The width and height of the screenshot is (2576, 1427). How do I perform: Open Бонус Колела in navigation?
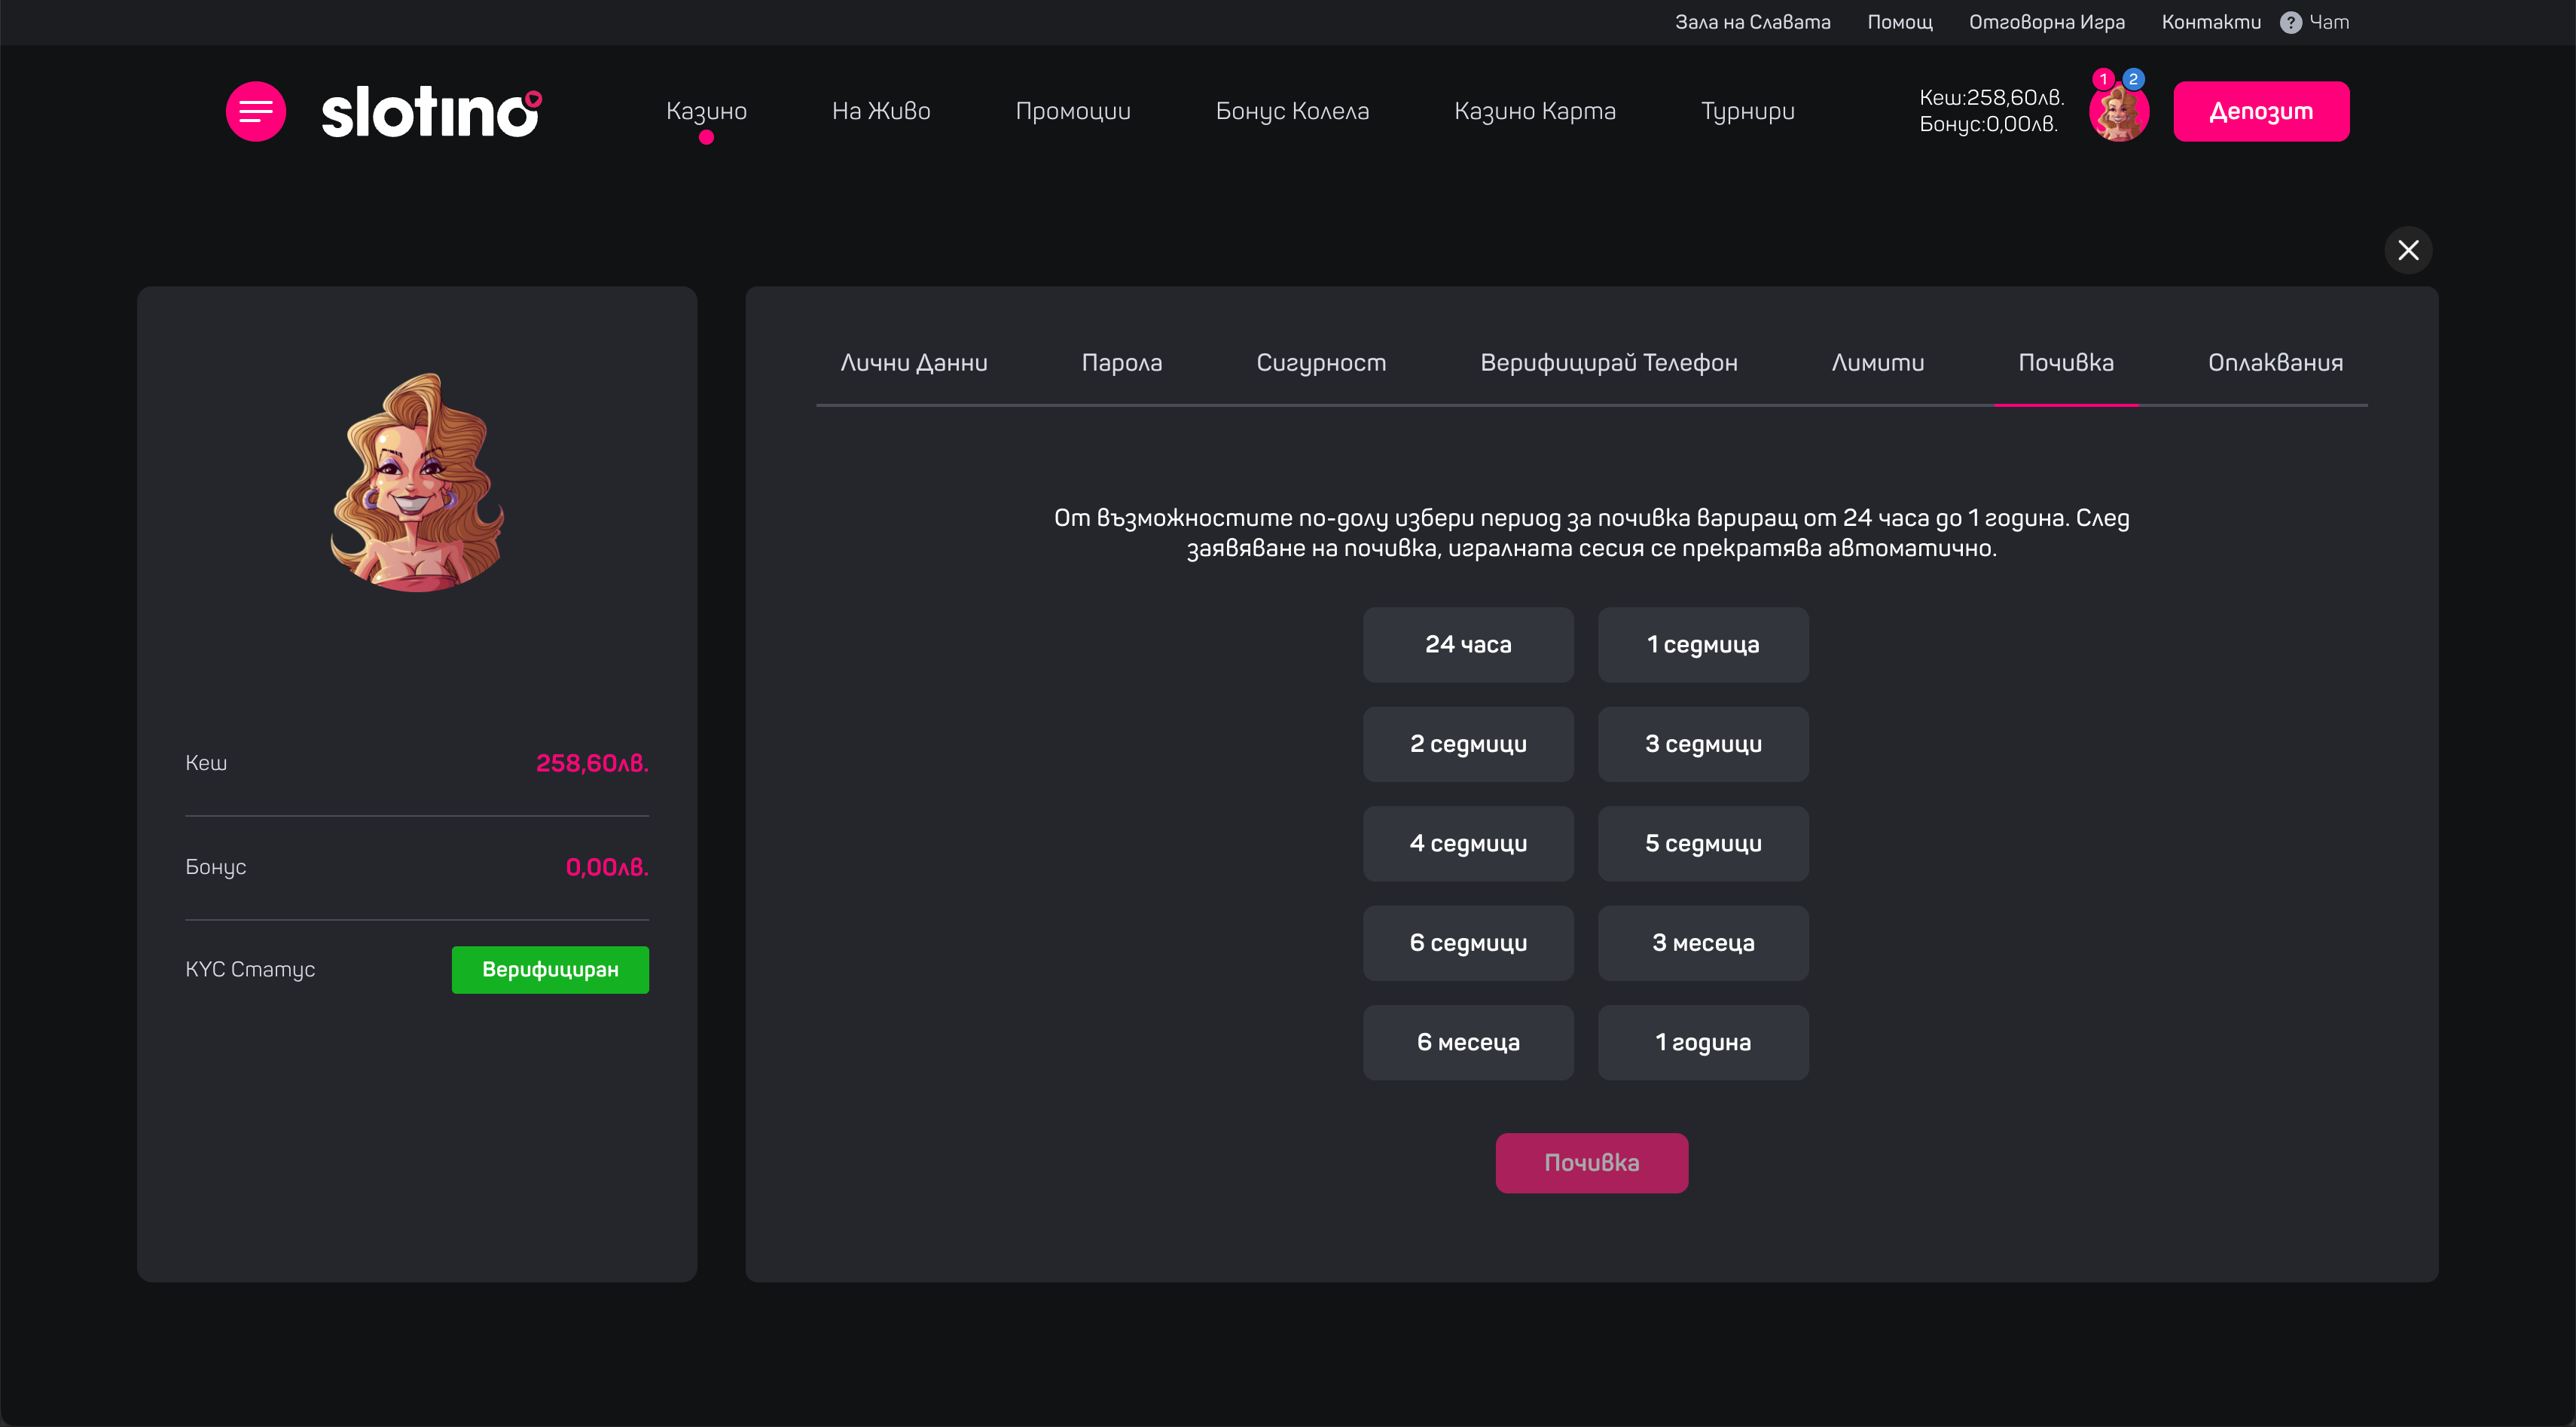click(x=1292, y=111)
